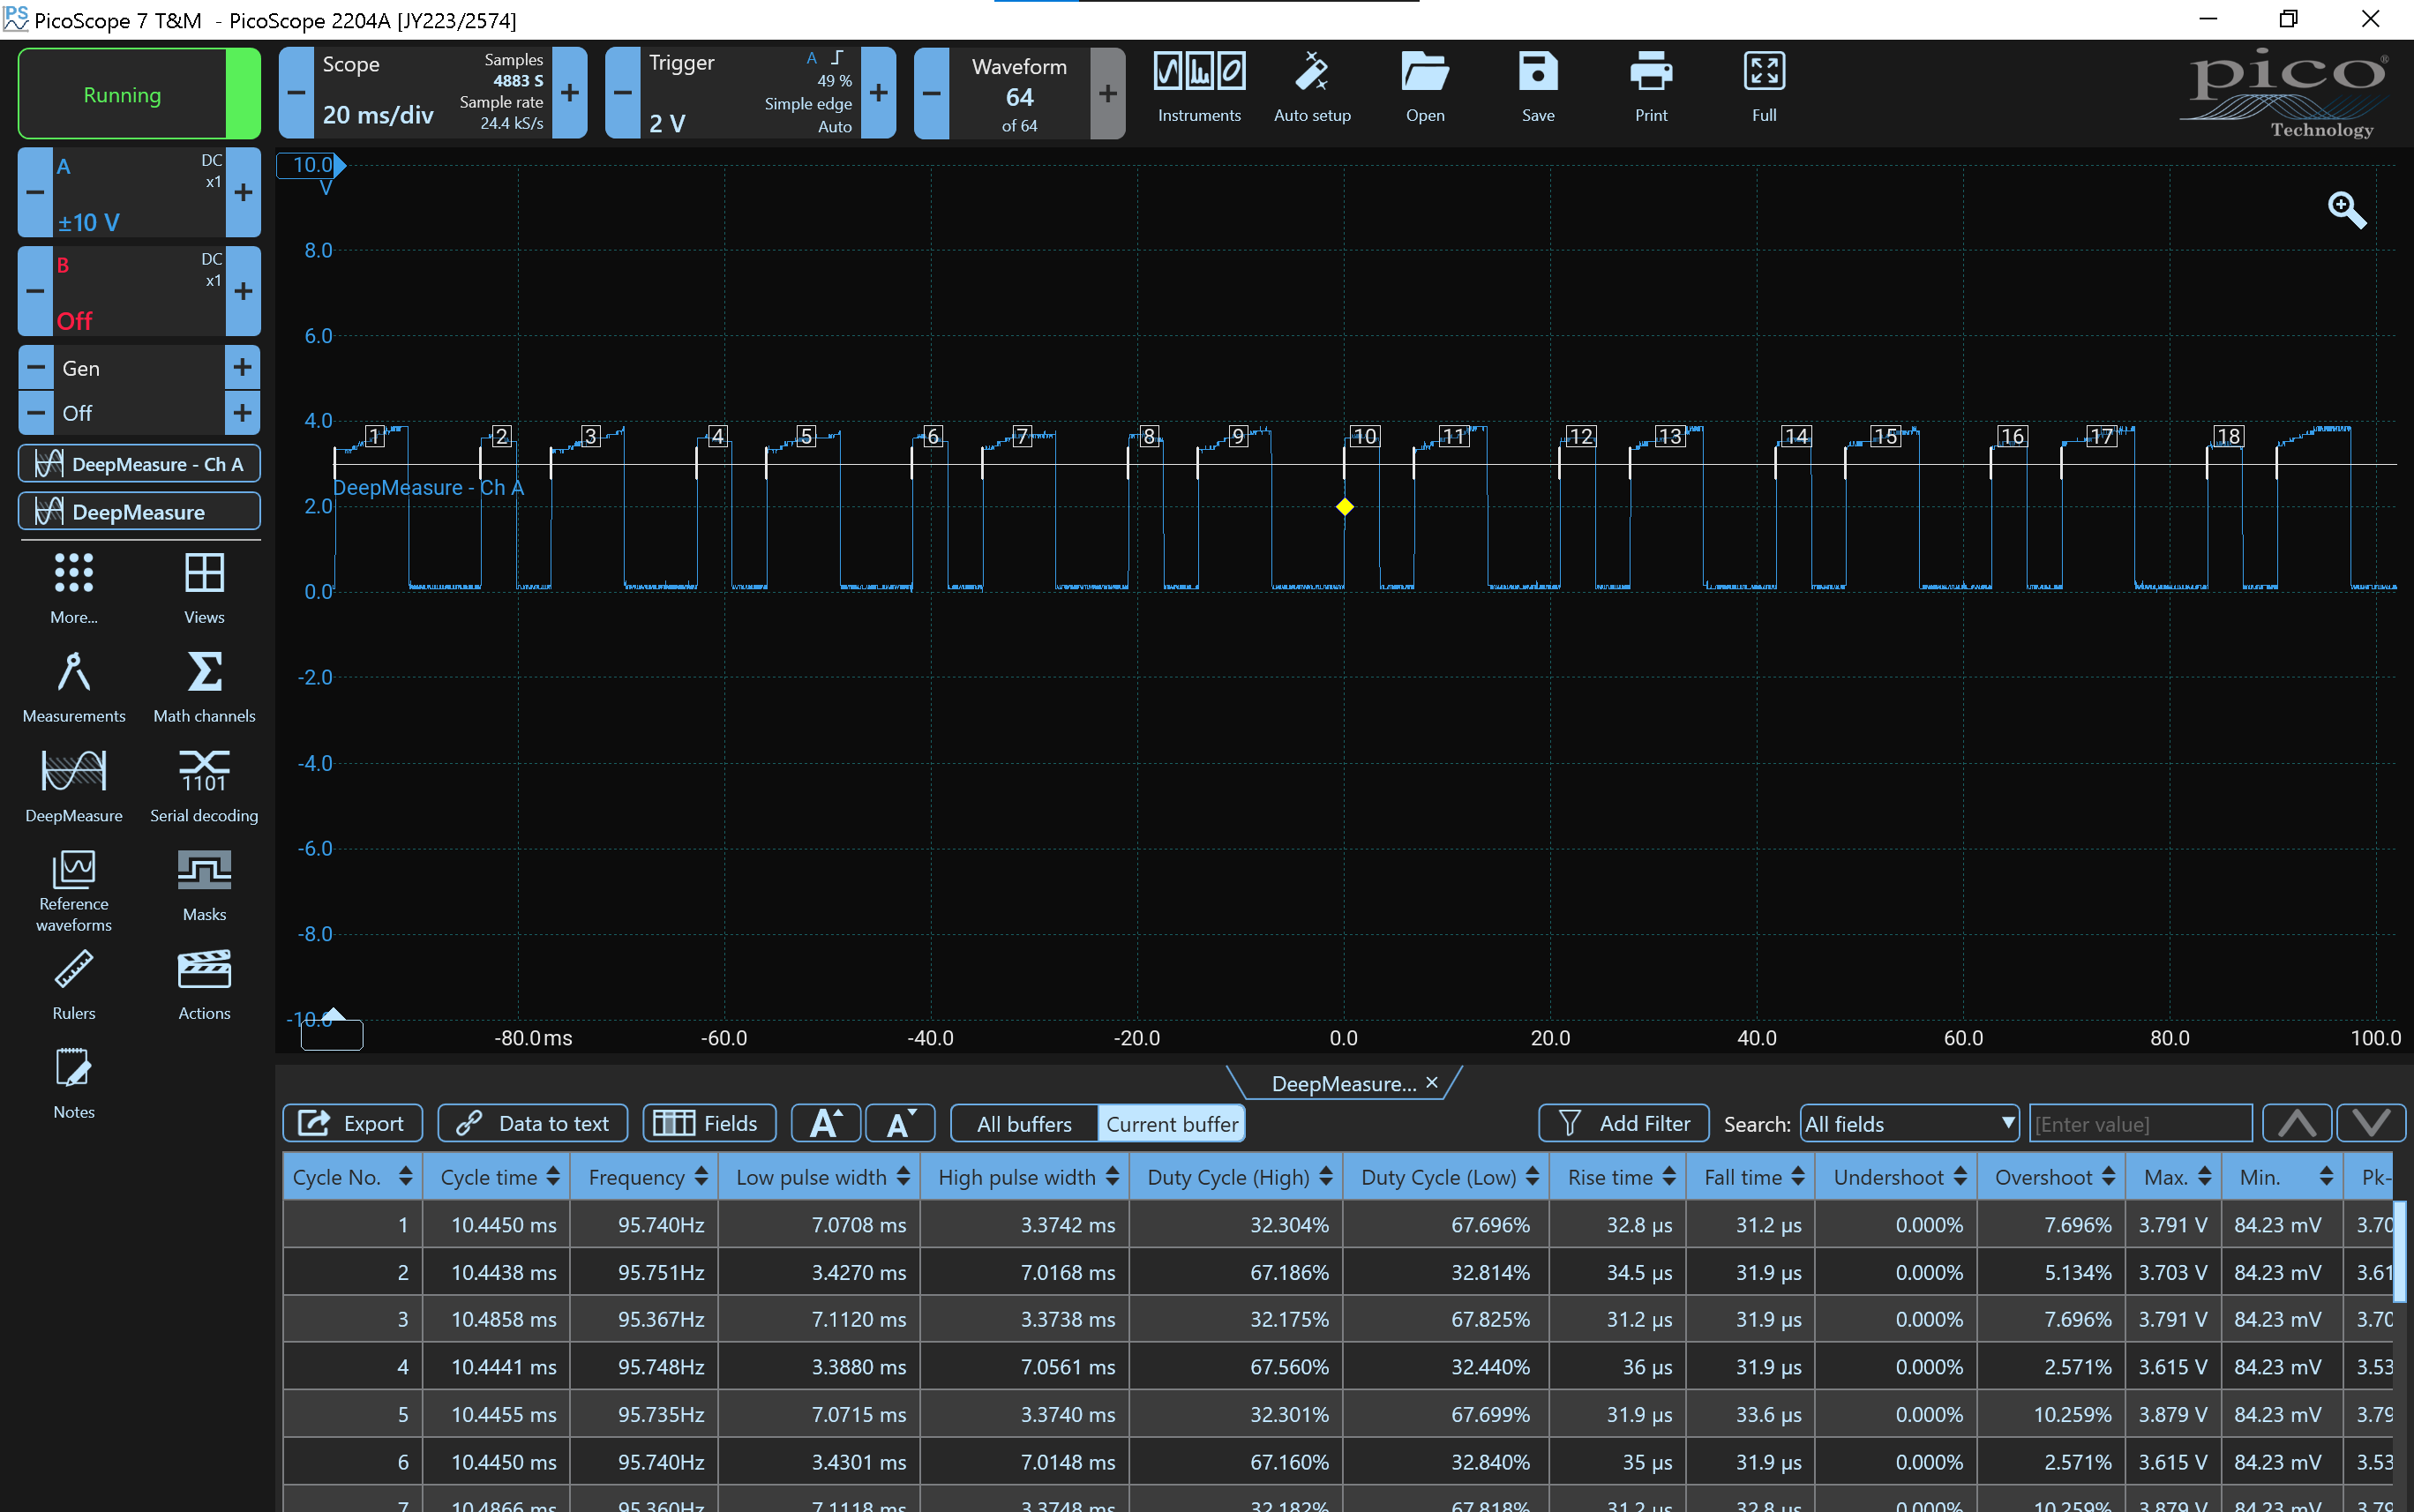Decrease font size in DeepMeasure table

[900, 1123]
